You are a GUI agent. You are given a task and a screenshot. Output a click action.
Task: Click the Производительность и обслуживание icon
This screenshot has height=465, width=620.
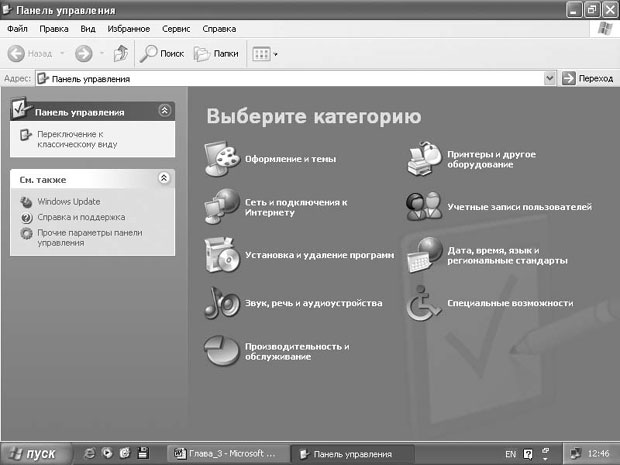point(220,350)
